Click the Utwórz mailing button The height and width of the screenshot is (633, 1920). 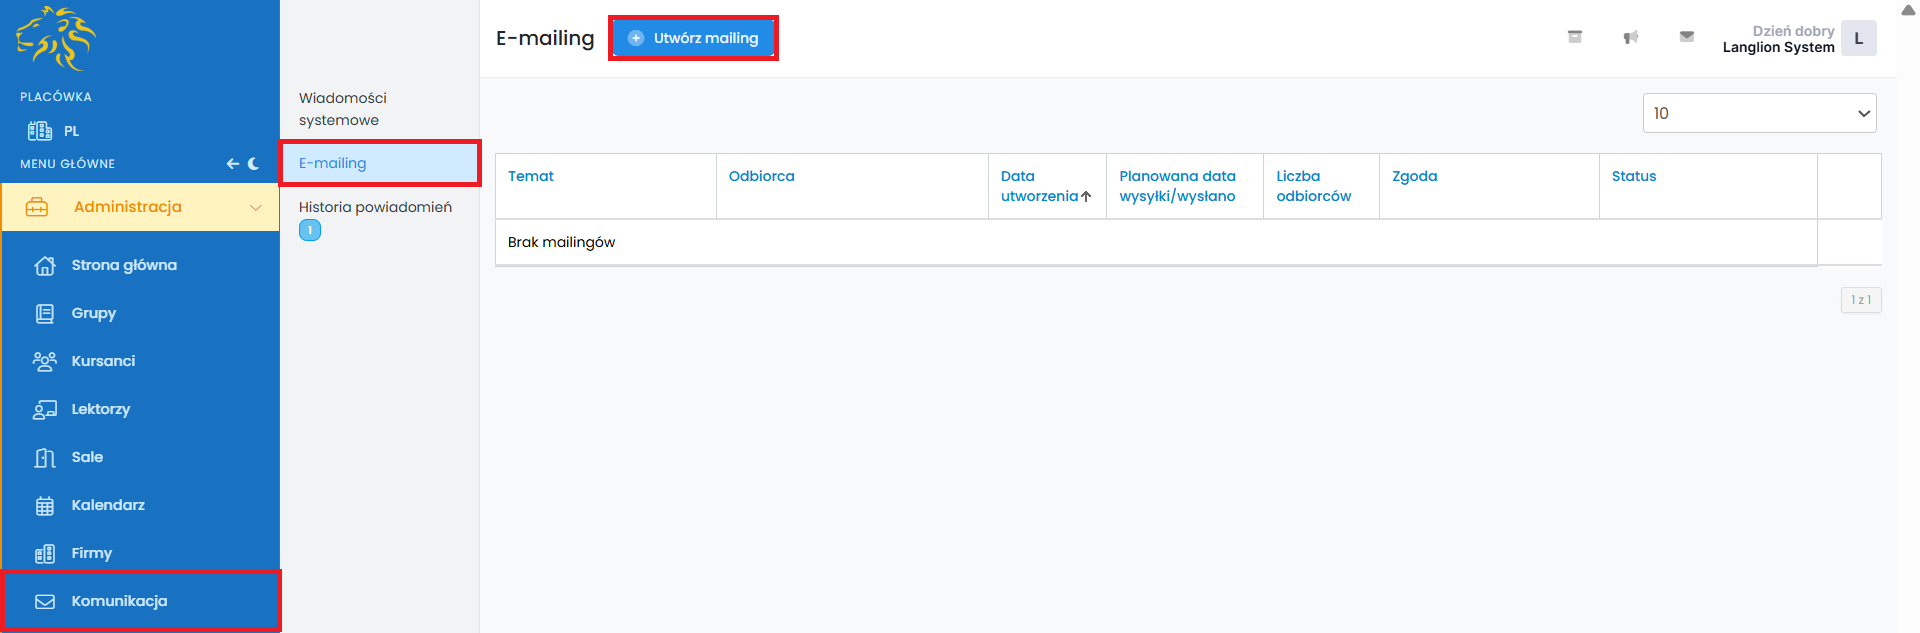coord(693,38)
